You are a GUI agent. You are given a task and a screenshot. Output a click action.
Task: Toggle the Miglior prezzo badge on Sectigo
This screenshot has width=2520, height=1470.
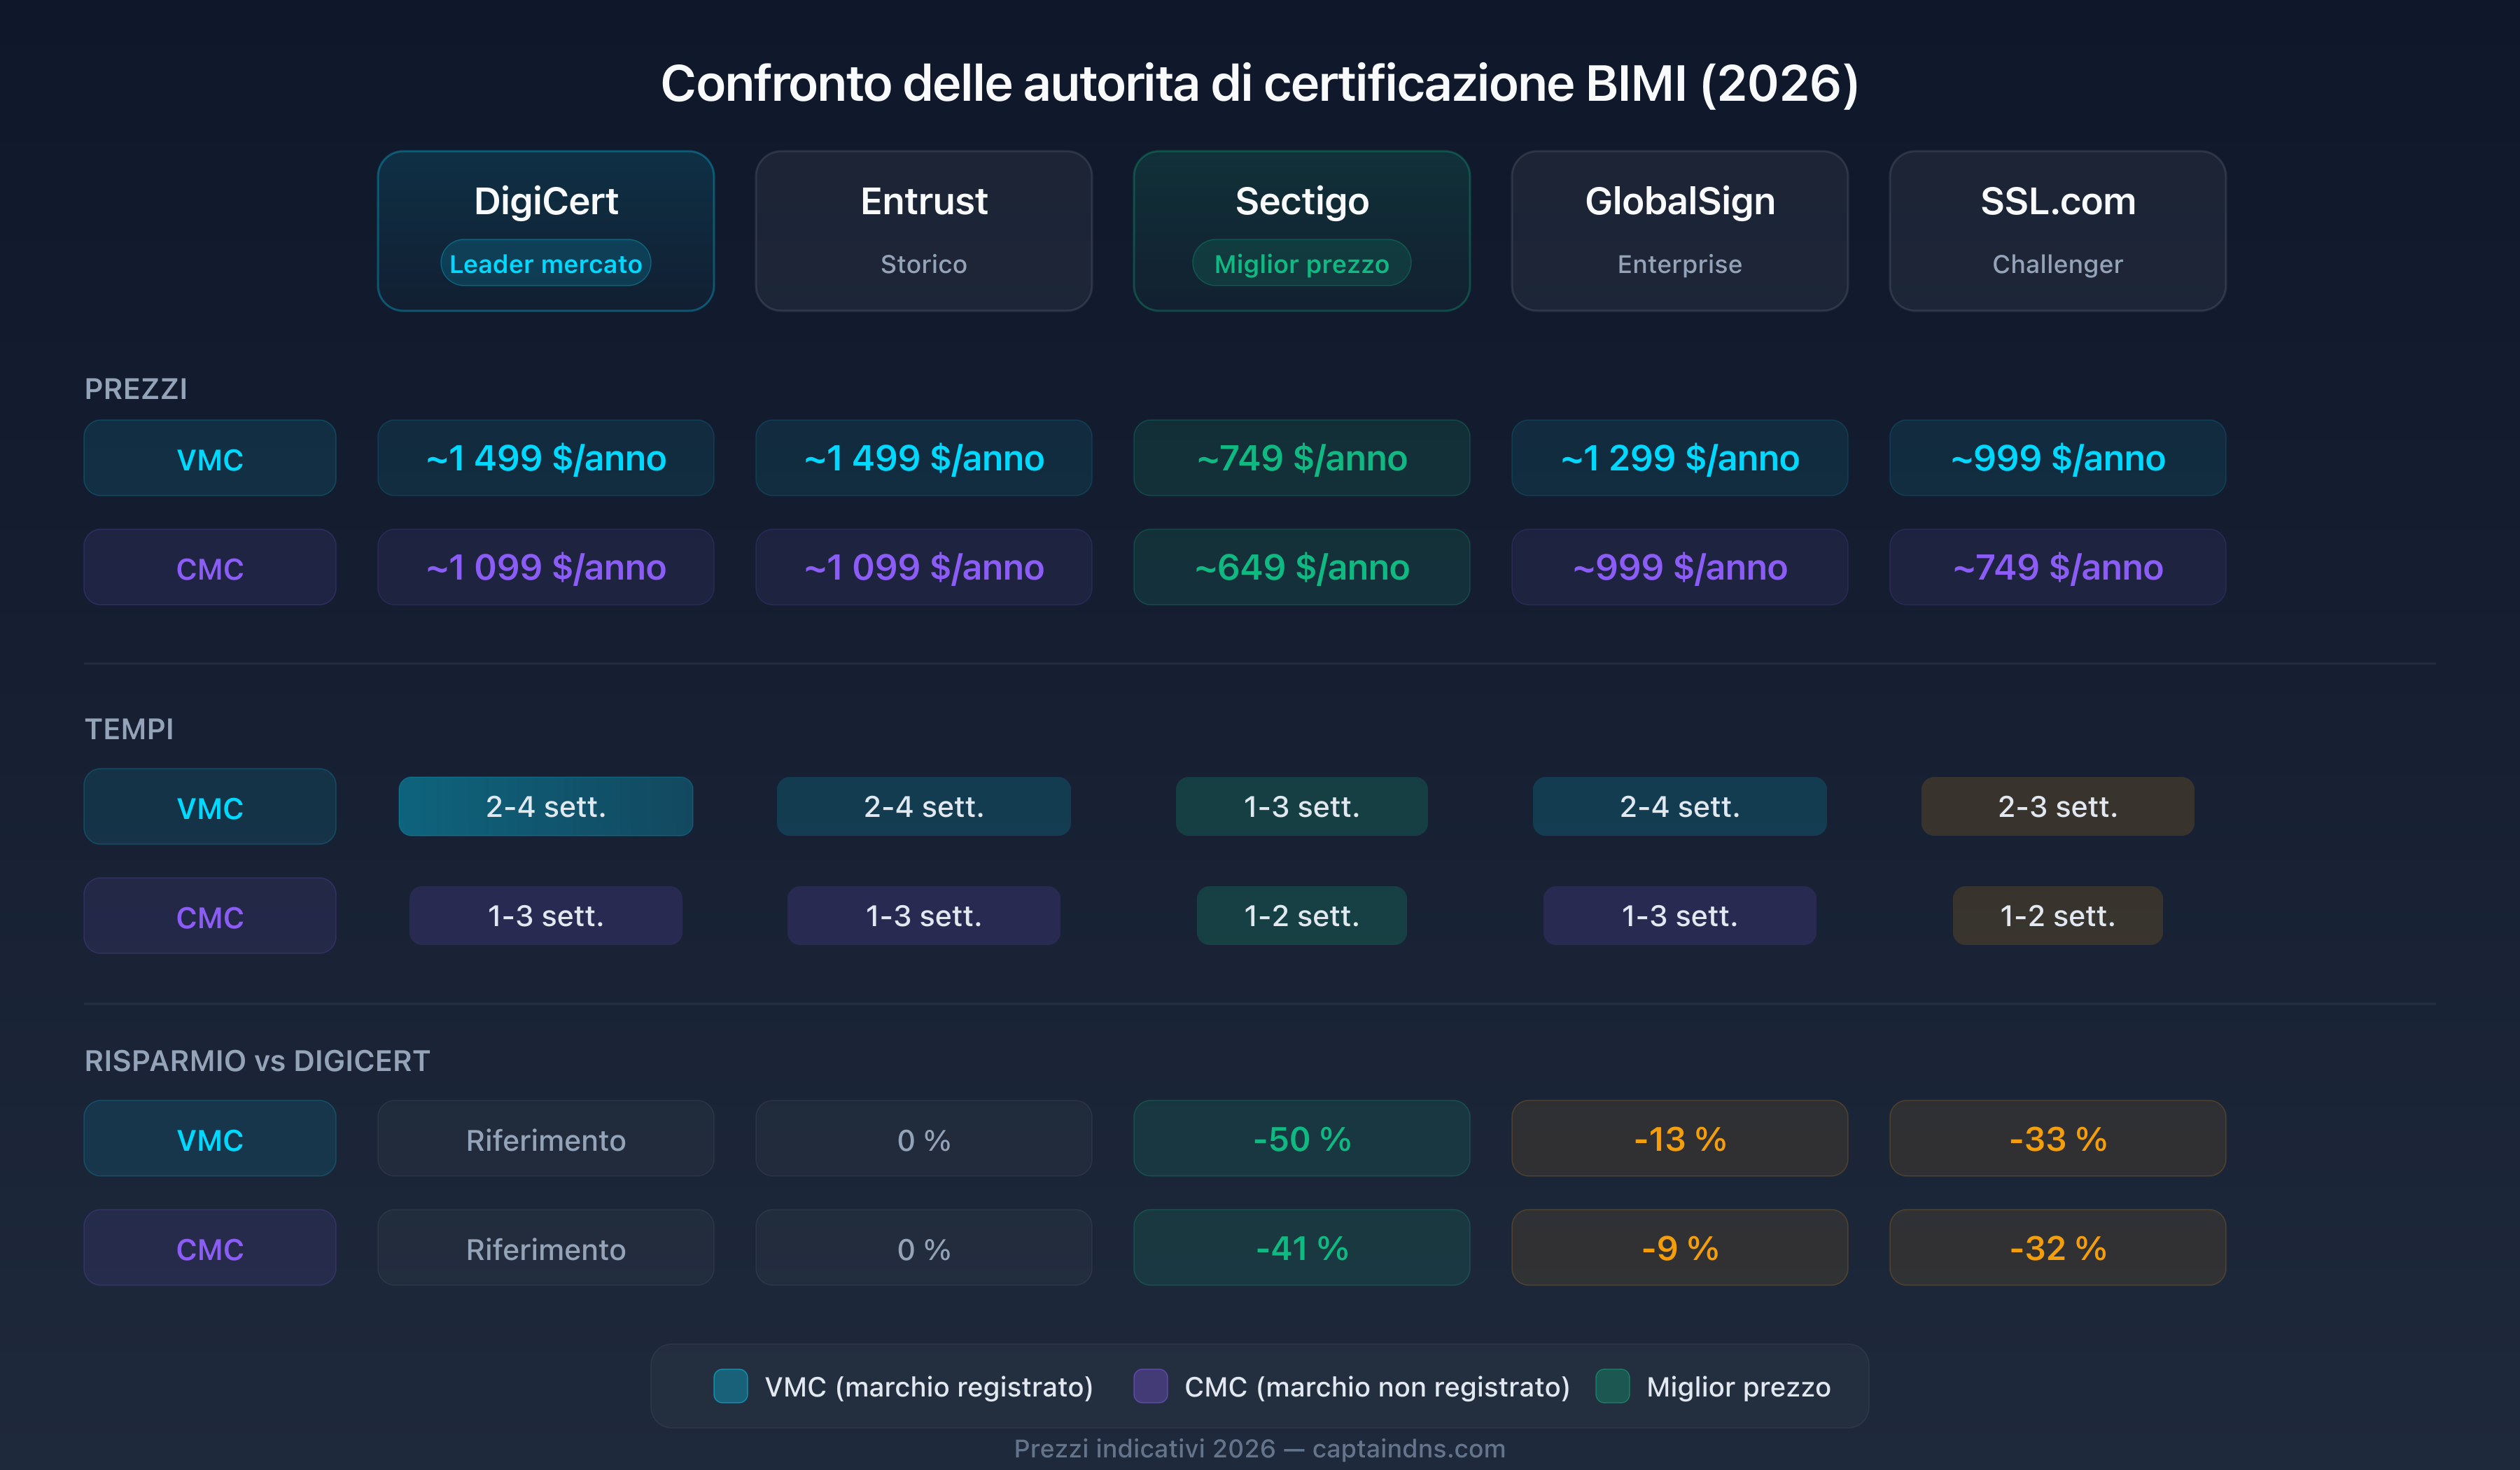pos(1301,263)
